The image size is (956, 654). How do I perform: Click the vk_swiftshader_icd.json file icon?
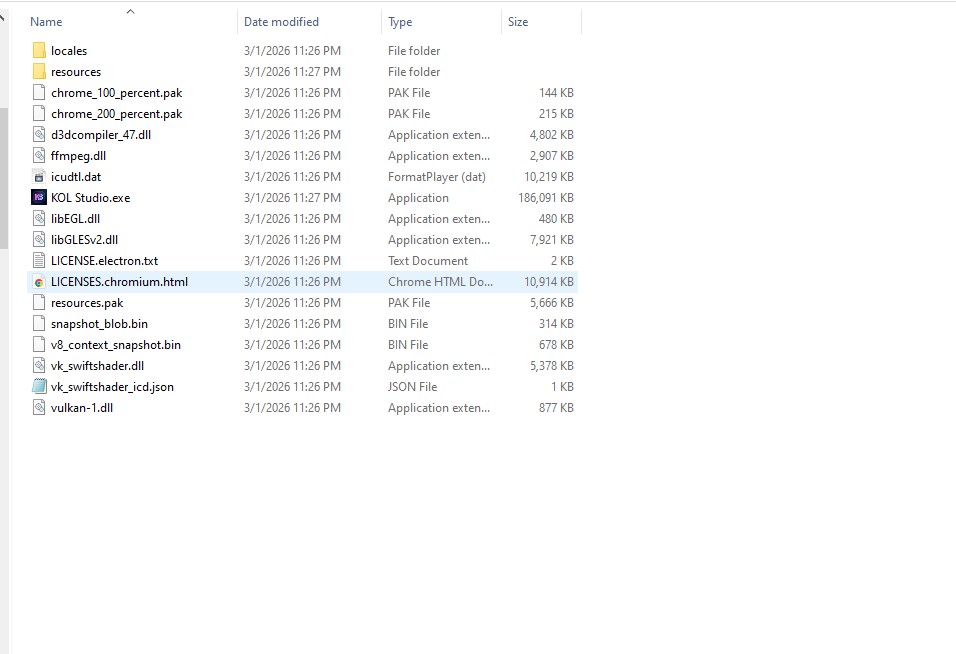39,387
